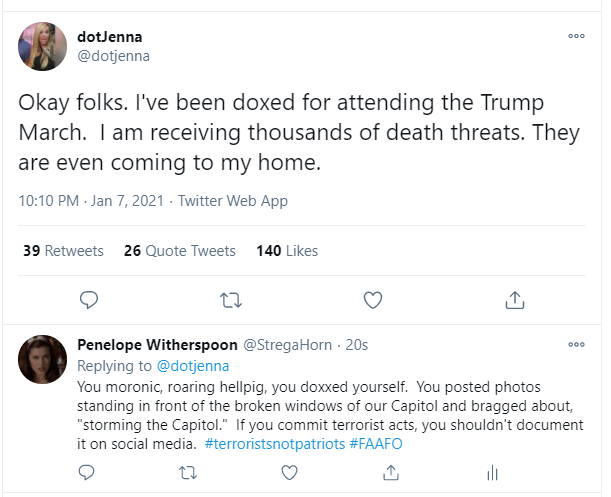Reply to dotJenna's main tweet
Screen dimensions: 611x497
click(x=89, y=299)
